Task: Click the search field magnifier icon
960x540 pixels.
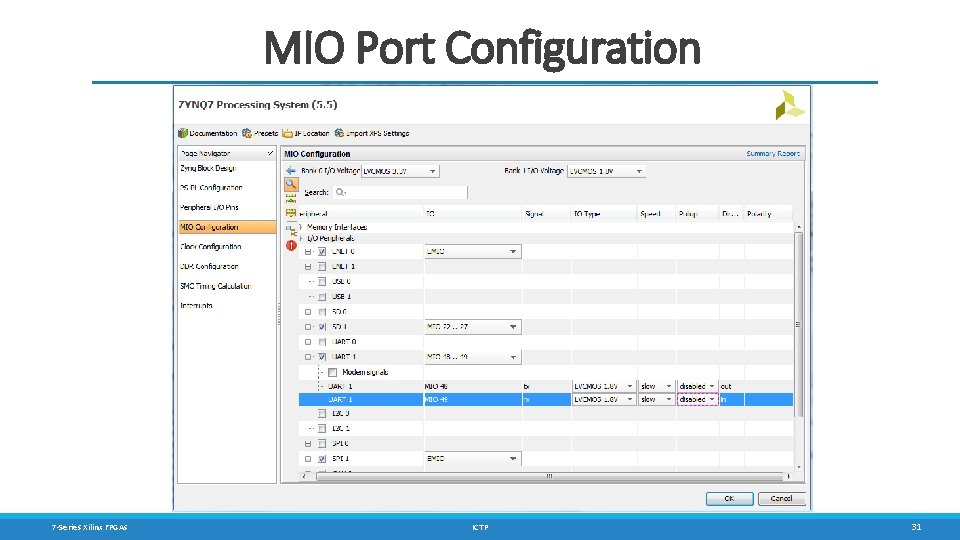Action: [340, 192]
